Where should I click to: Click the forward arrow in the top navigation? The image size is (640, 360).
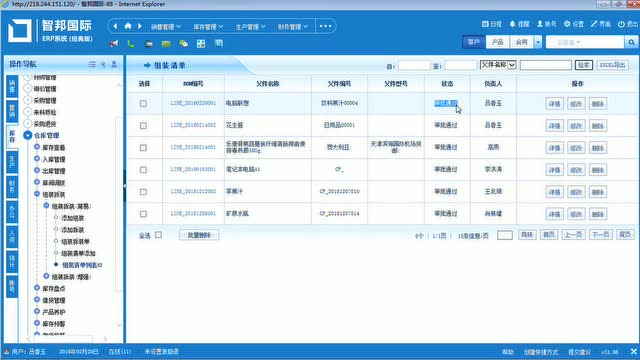pos(140,26)
